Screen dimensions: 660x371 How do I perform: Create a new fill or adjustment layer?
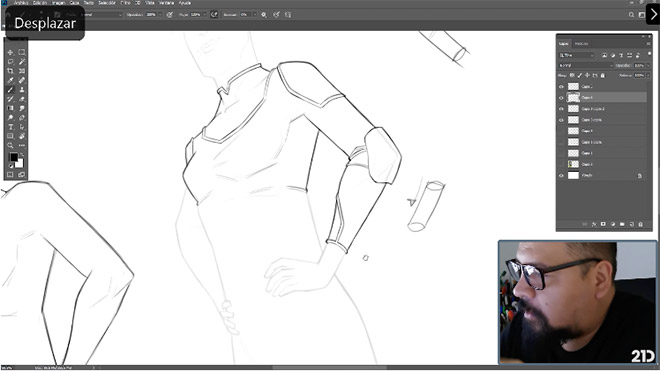pyautogui.click(x=613, y=224)
